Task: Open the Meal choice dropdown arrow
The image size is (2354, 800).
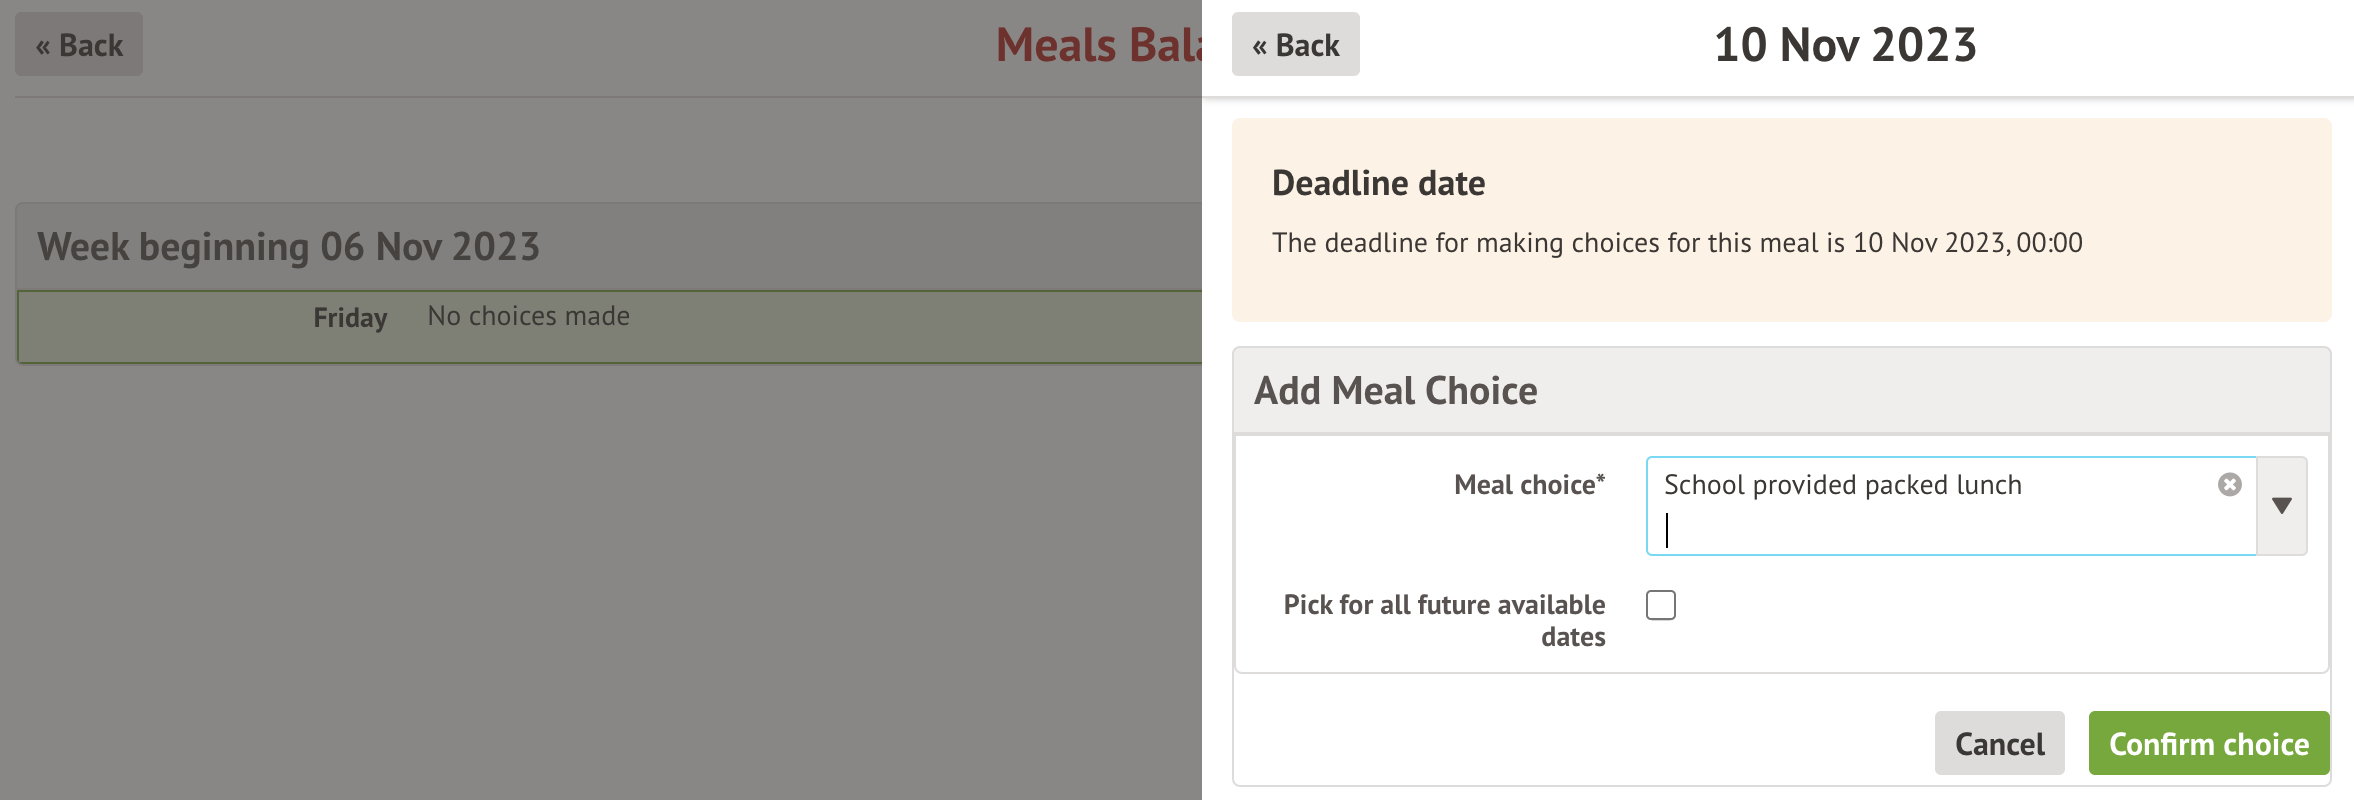Action: pos(2281,506)
